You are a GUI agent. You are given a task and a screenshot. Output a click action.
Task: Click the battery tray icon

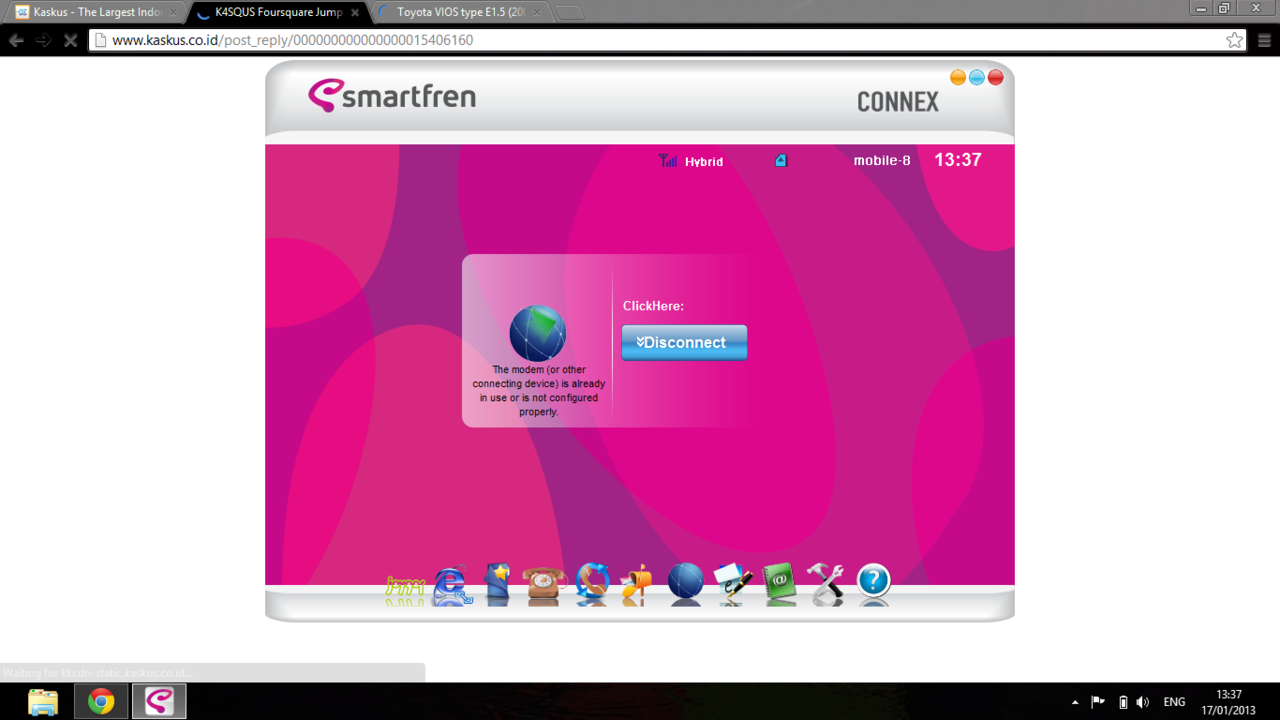[1122, 702]
